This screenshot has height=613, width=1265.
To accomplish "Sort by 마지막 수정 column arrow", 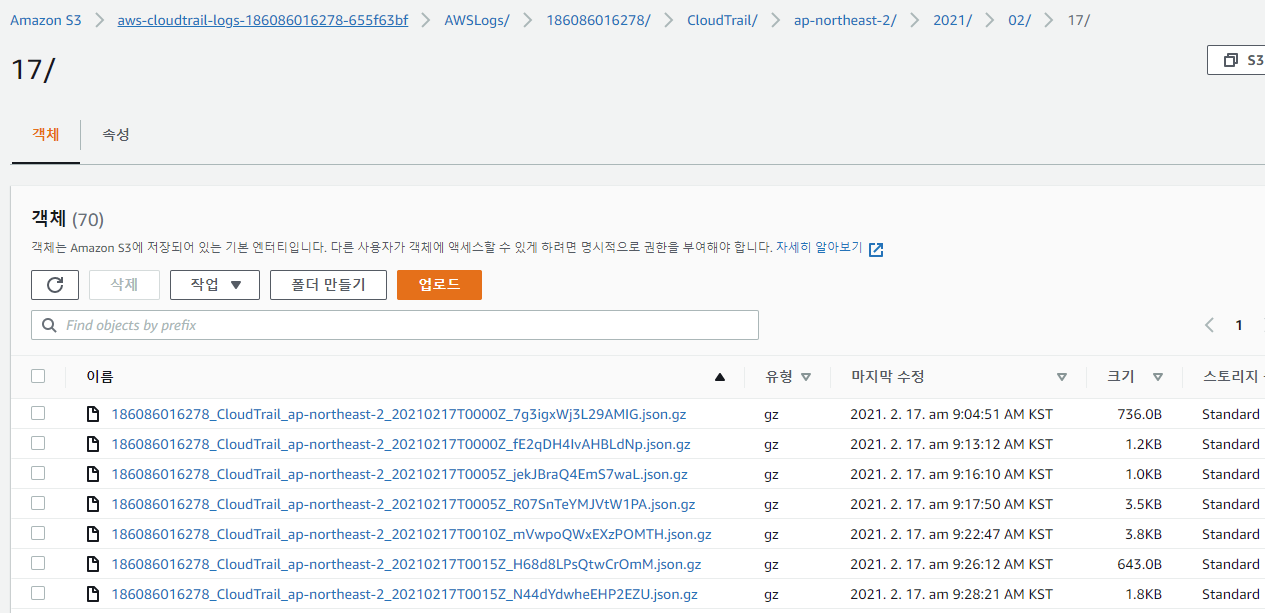I will pos(1062,377).
